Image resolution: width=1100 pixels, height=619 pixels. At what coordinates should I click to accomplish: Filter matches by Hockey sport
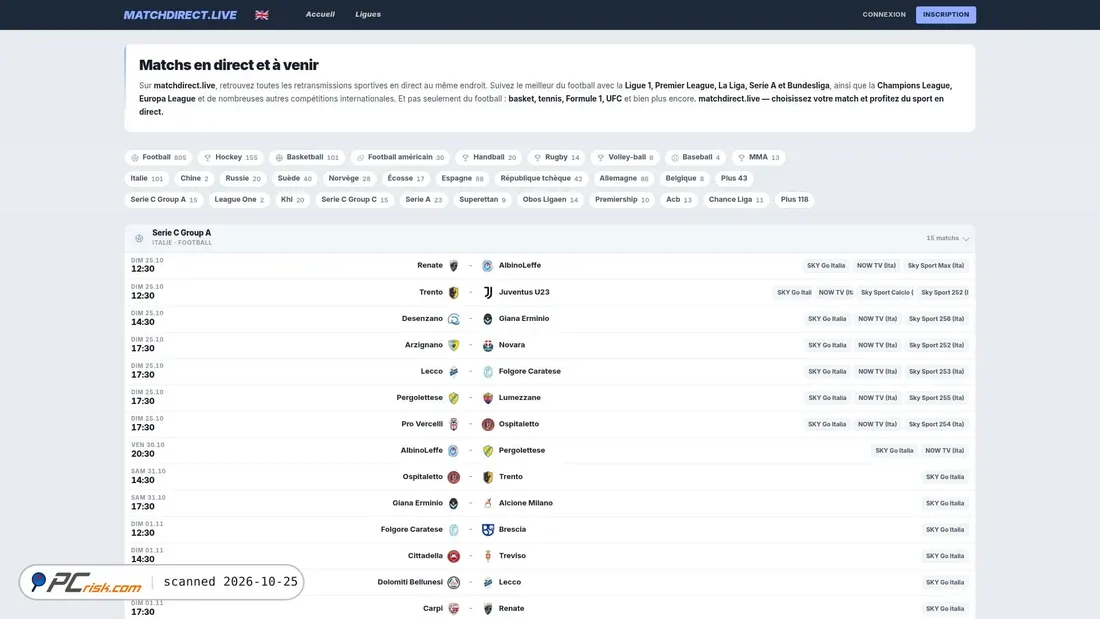pos(231,157)
